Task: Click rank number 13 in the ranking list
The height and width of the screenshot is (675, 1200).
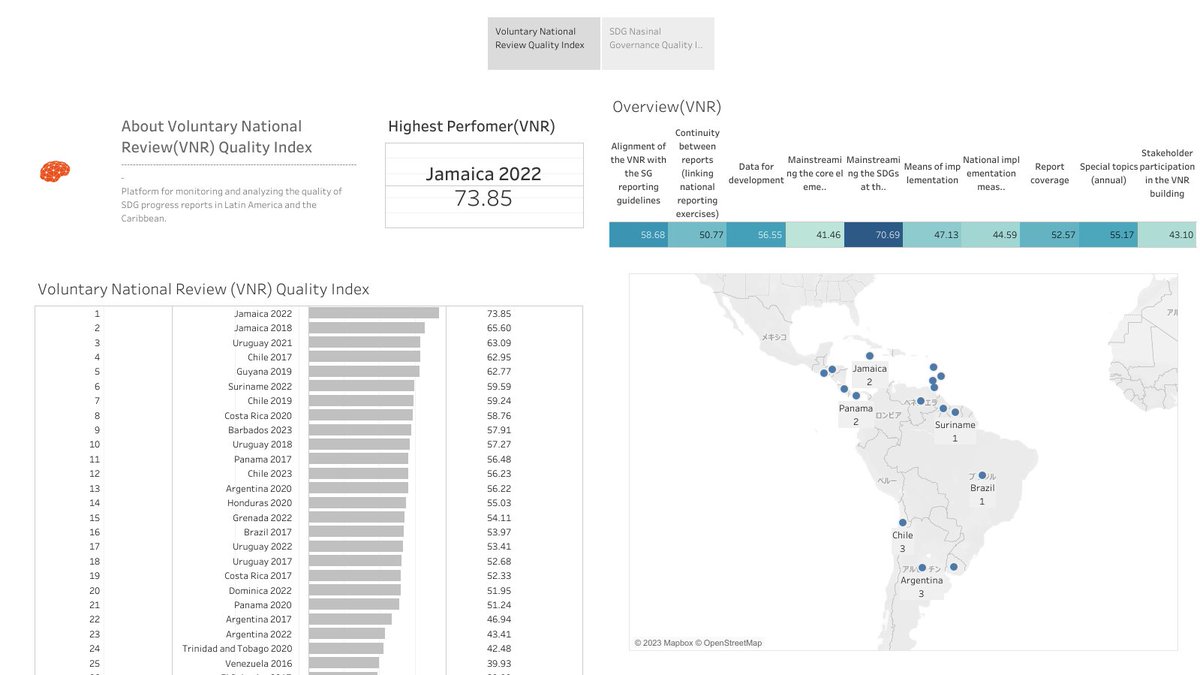Action: [95, 488]
